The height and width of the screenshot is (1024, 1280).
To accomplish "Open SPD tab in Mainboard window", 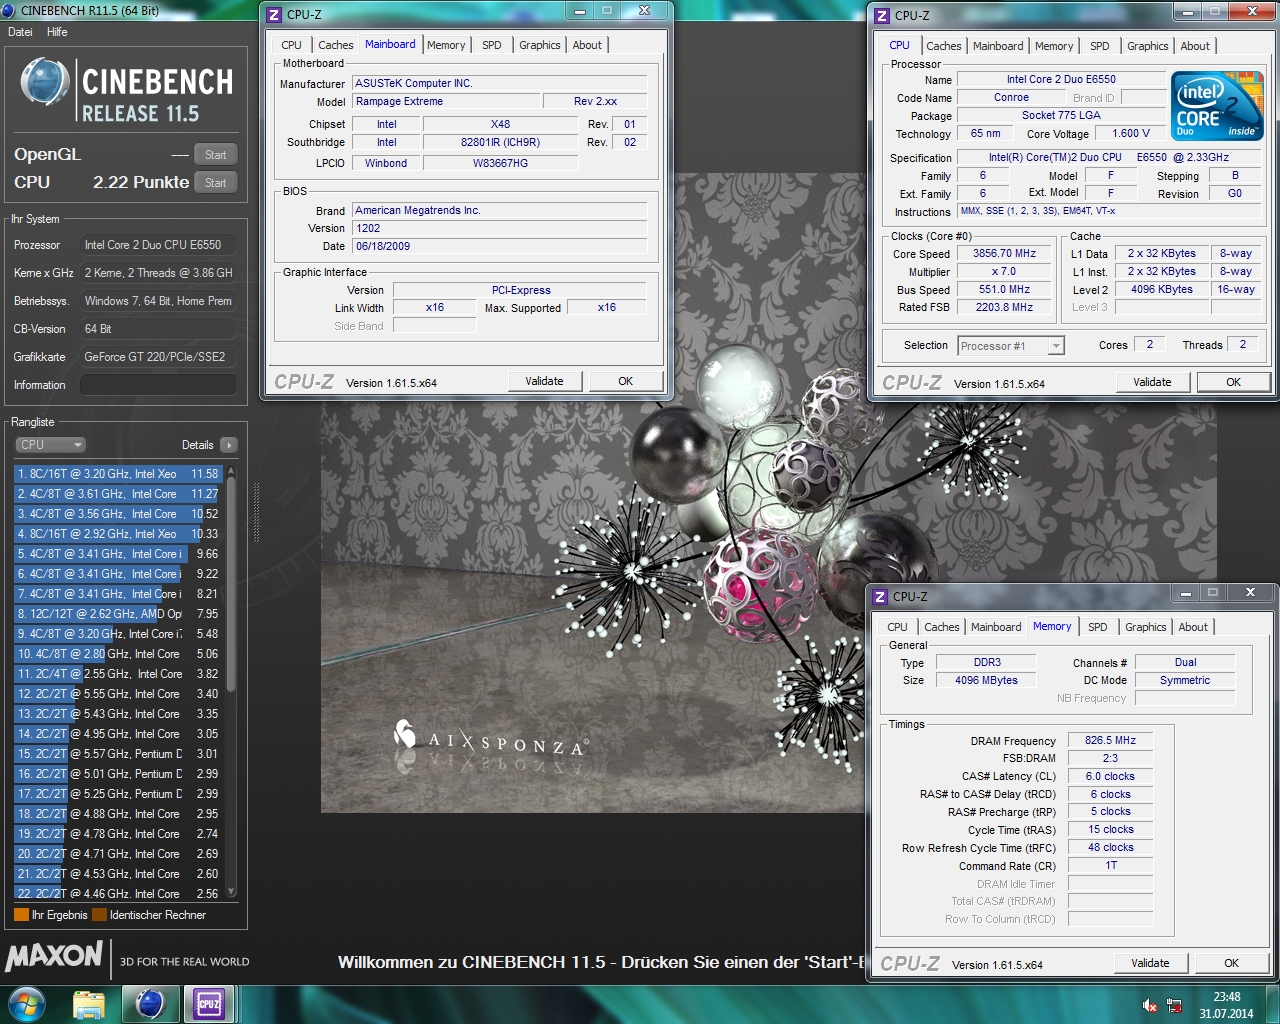I will point(491,45).
